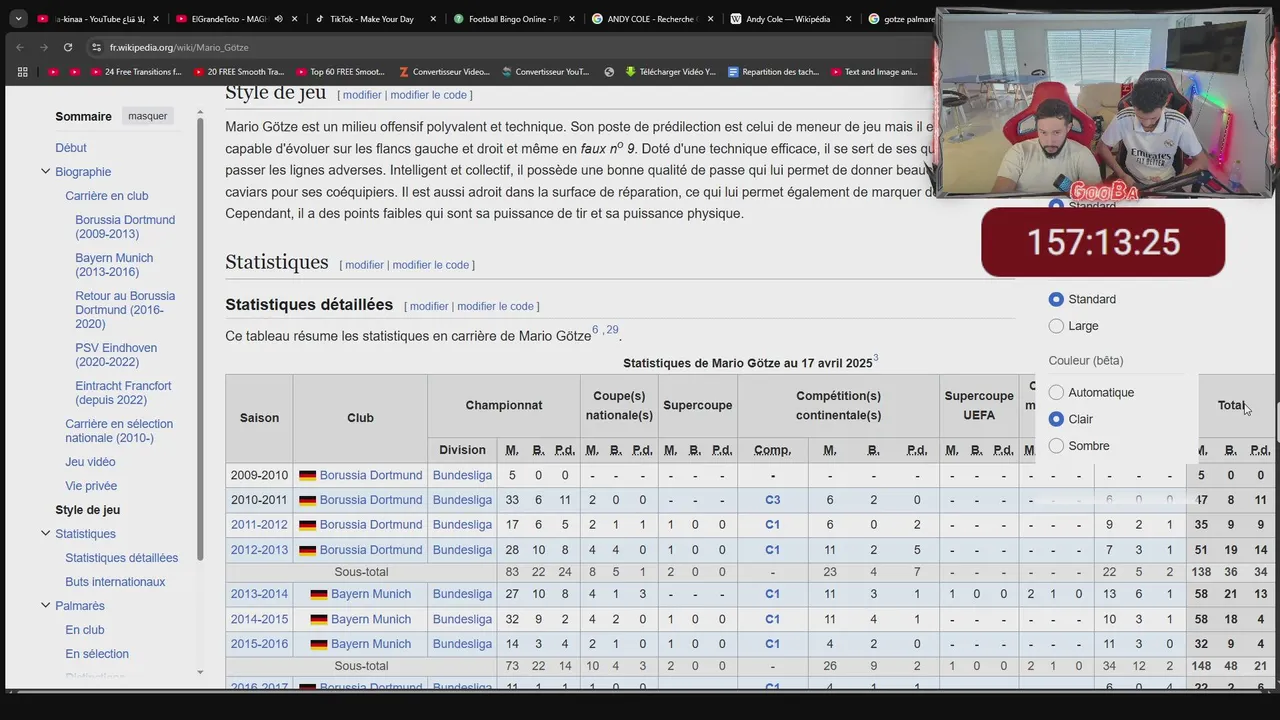Click modifier link next to Style de jeu
The width and height of the screenshot is (1280, 720).
(362, 95)
